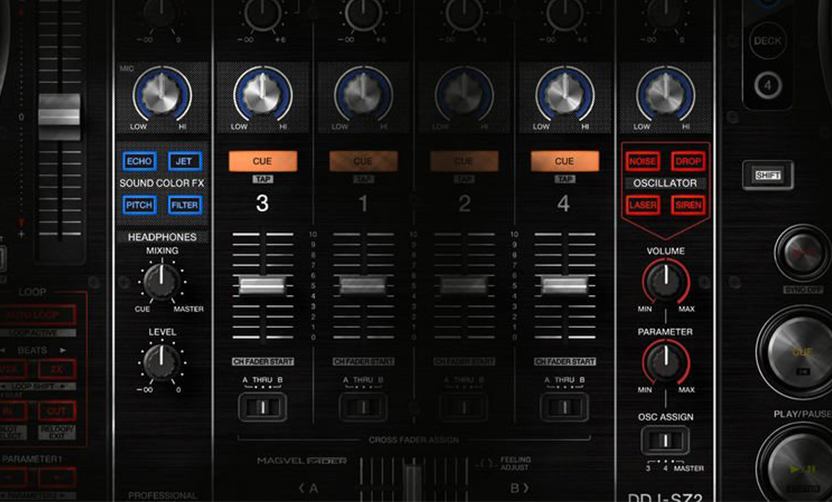Tap the TAP label under channel 4 CUE
The width and height of the screenshot is (832, 502).
pyautogui.click(x=565, y=179)
